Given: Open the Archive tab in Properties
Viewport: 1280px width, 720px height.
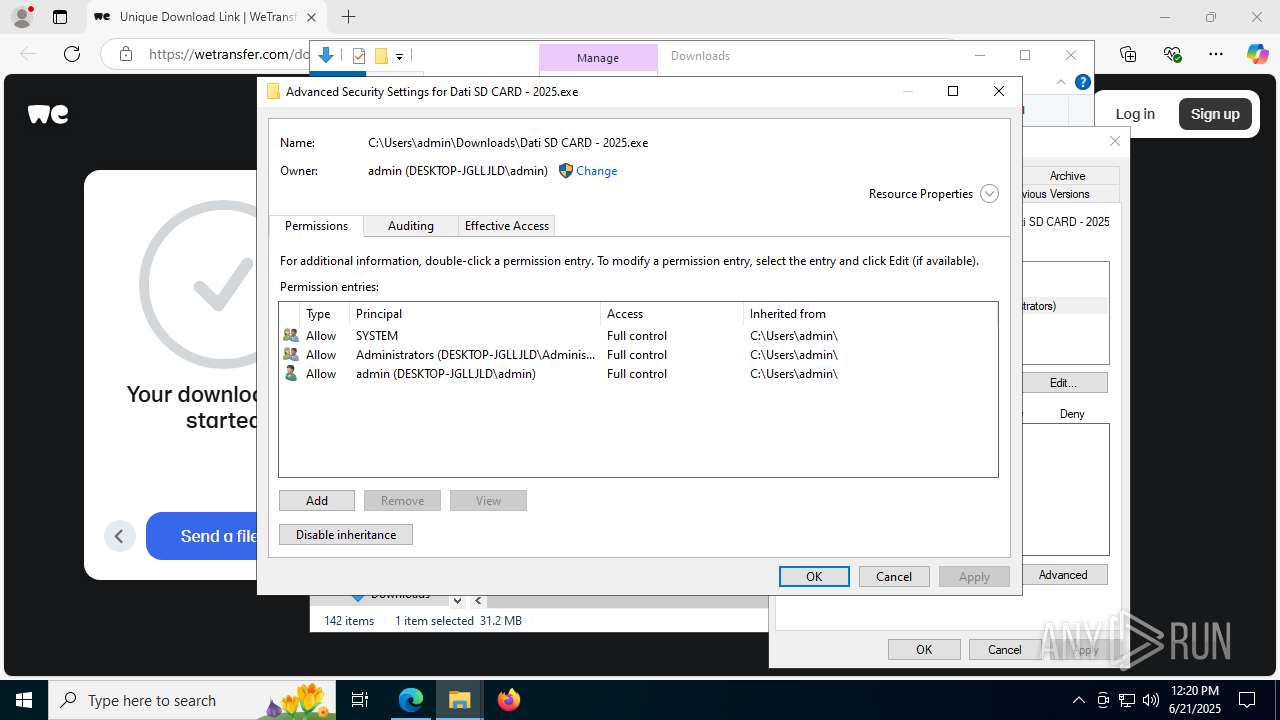Looking at the screenshot, I should (x=1068, y=176).
